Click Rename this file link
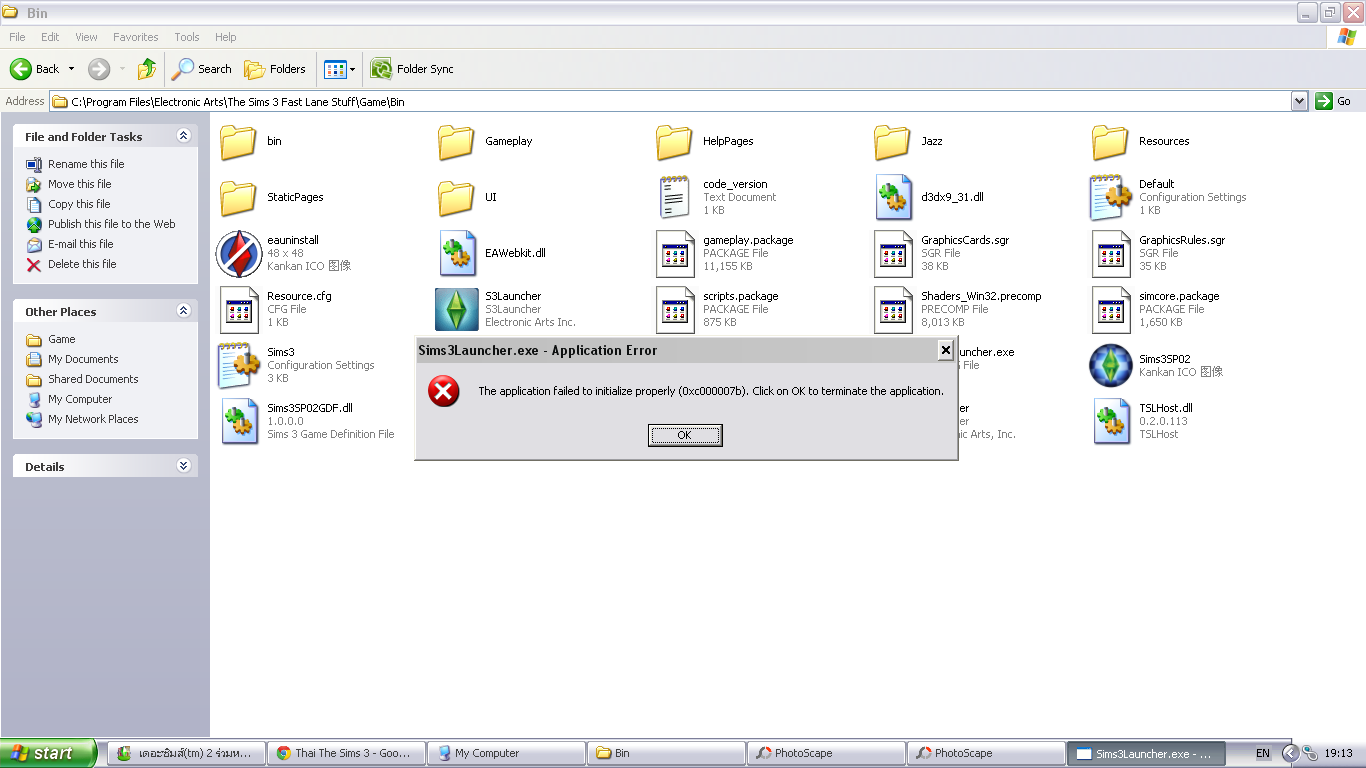 pos(86,164)
